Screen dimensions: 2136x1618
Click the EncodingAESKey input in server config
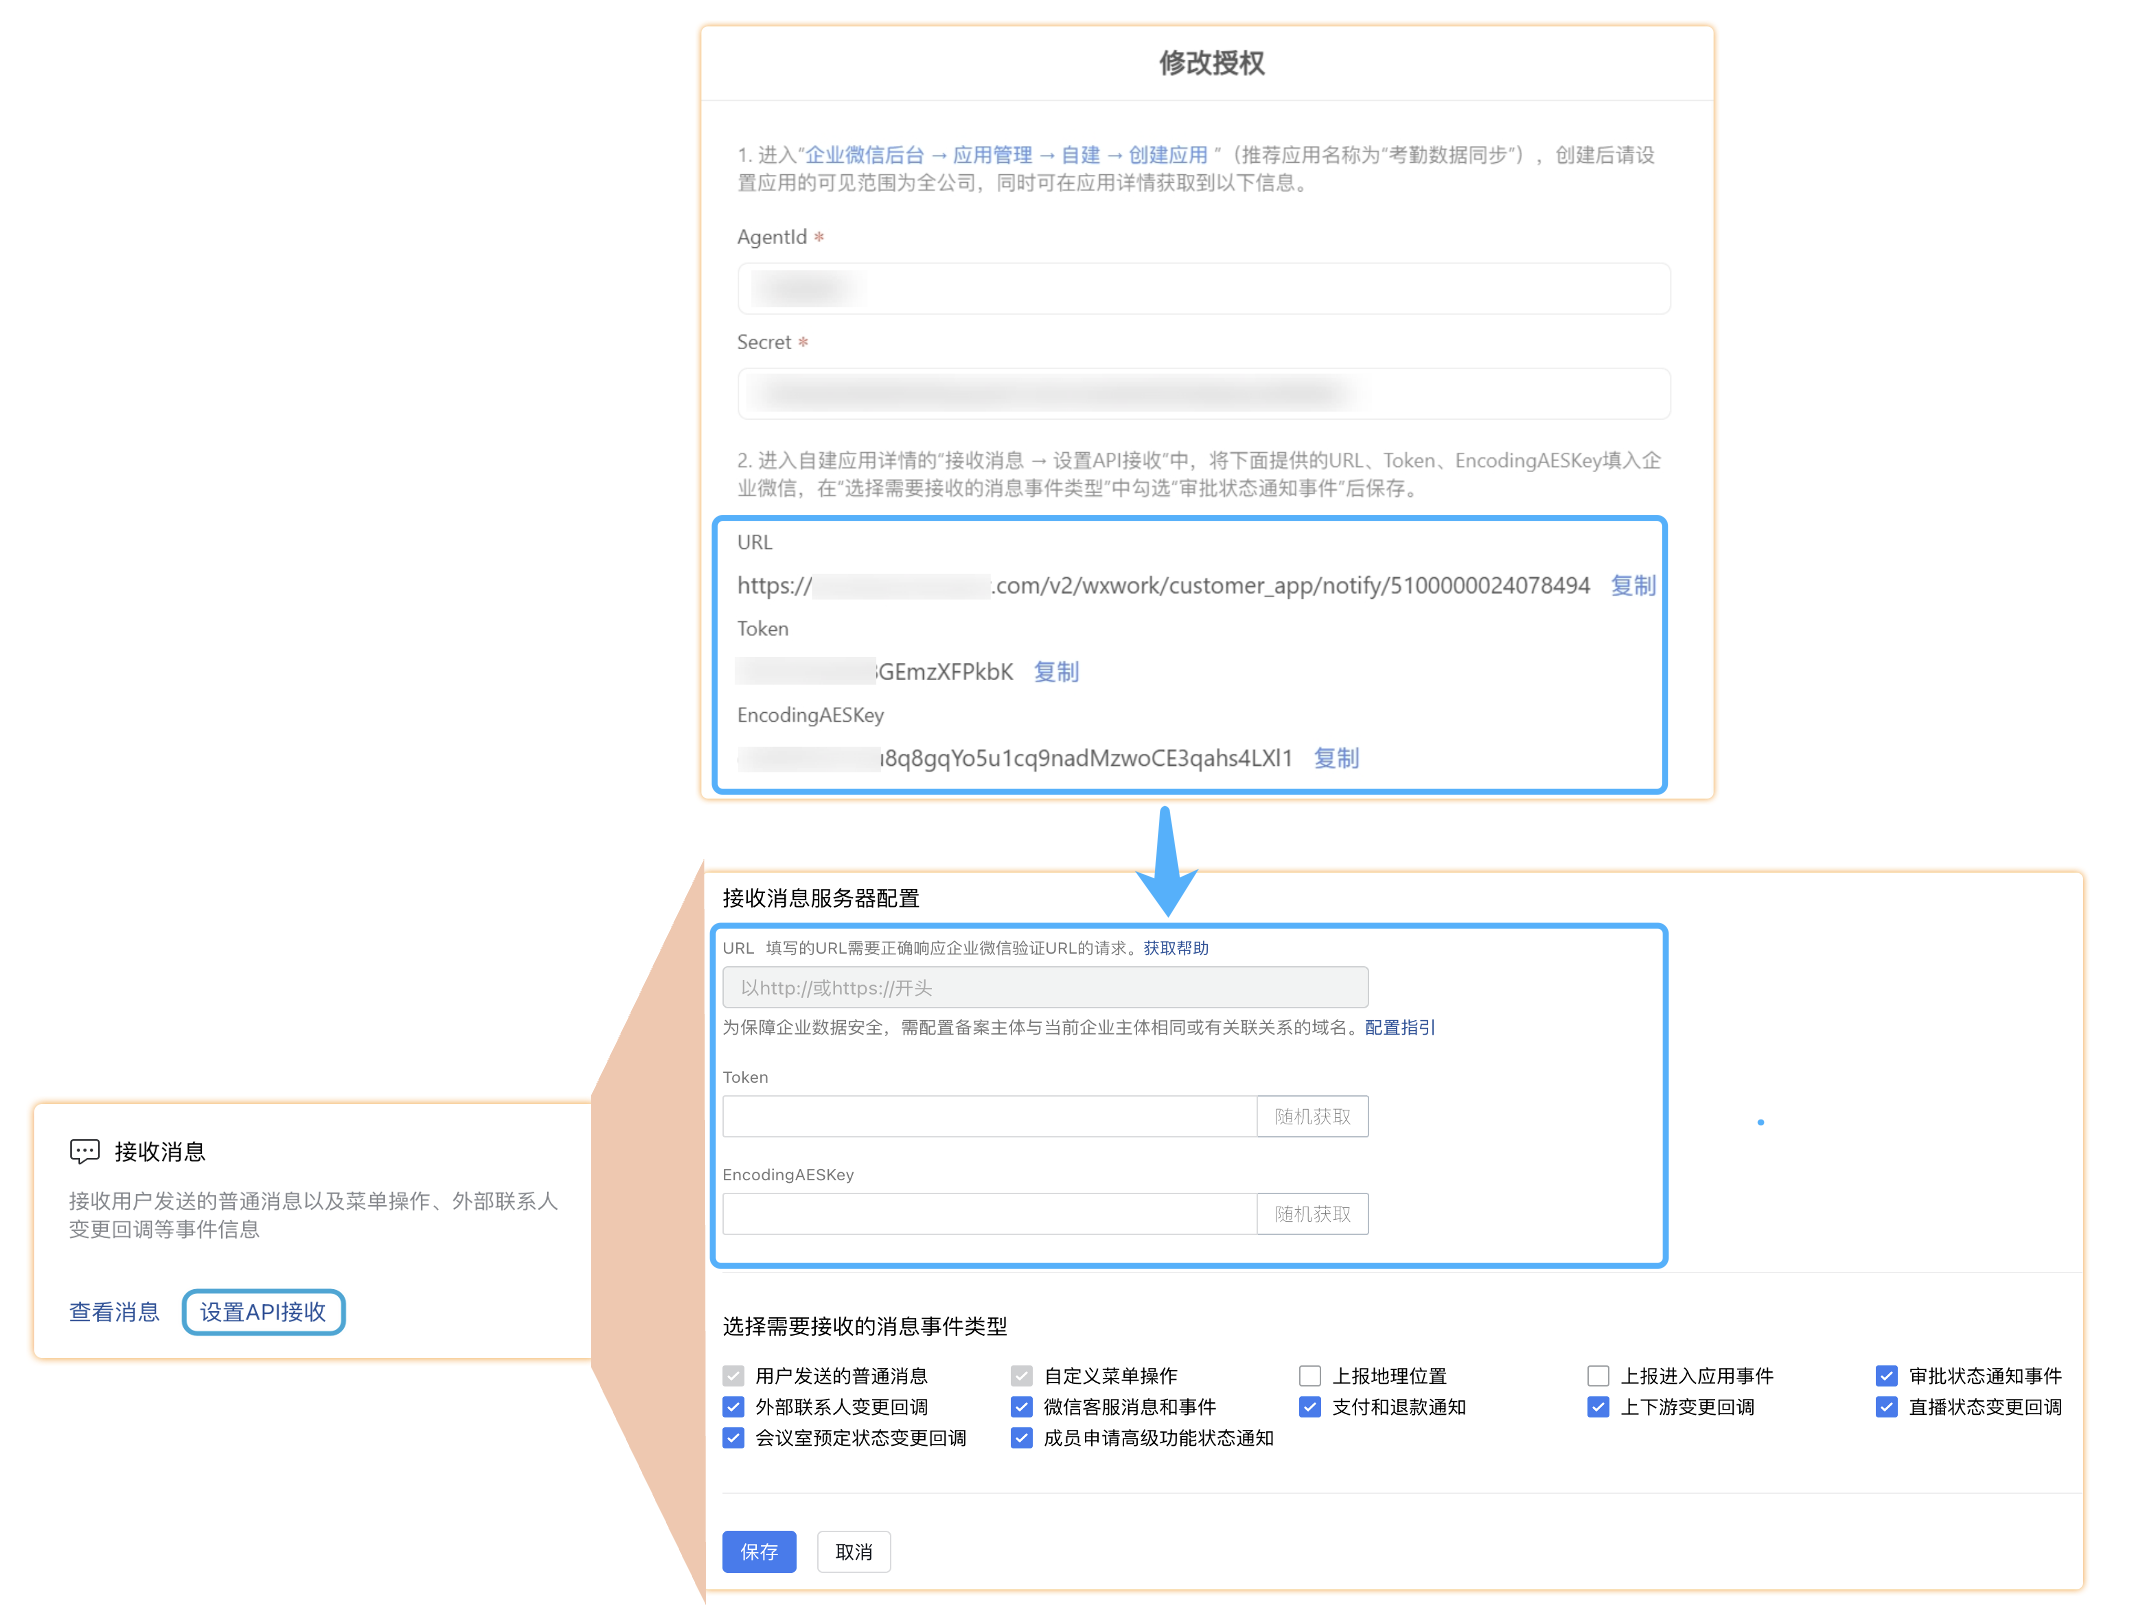click(989, 1214)
